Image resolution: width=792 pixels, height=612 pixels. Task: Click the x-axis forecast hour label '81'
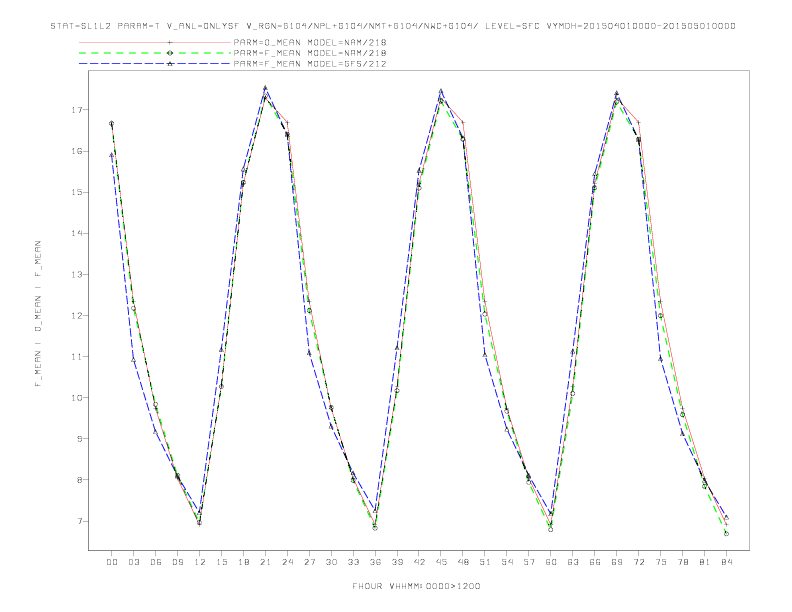705,562
